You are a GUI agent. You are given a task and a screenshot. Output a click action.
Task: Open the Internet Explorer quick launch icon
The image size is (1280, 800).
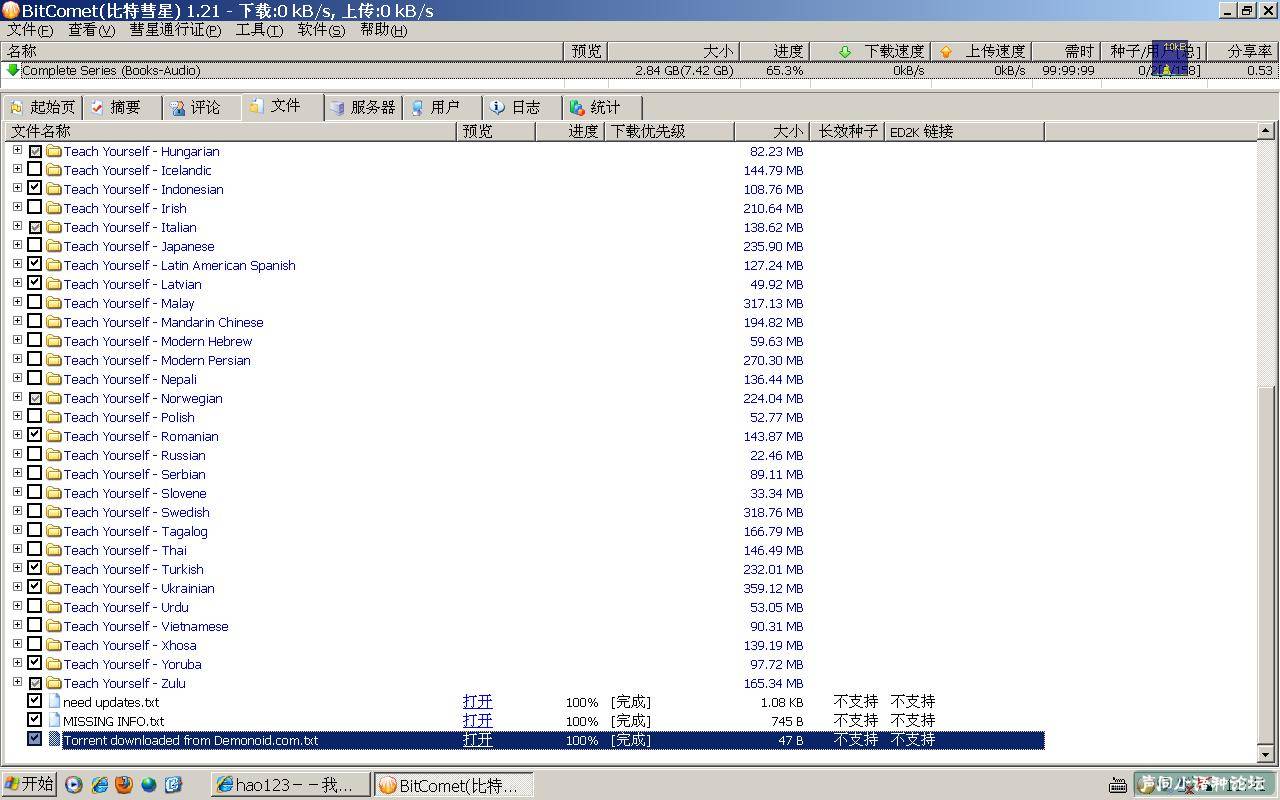click(x=99, y=785)
